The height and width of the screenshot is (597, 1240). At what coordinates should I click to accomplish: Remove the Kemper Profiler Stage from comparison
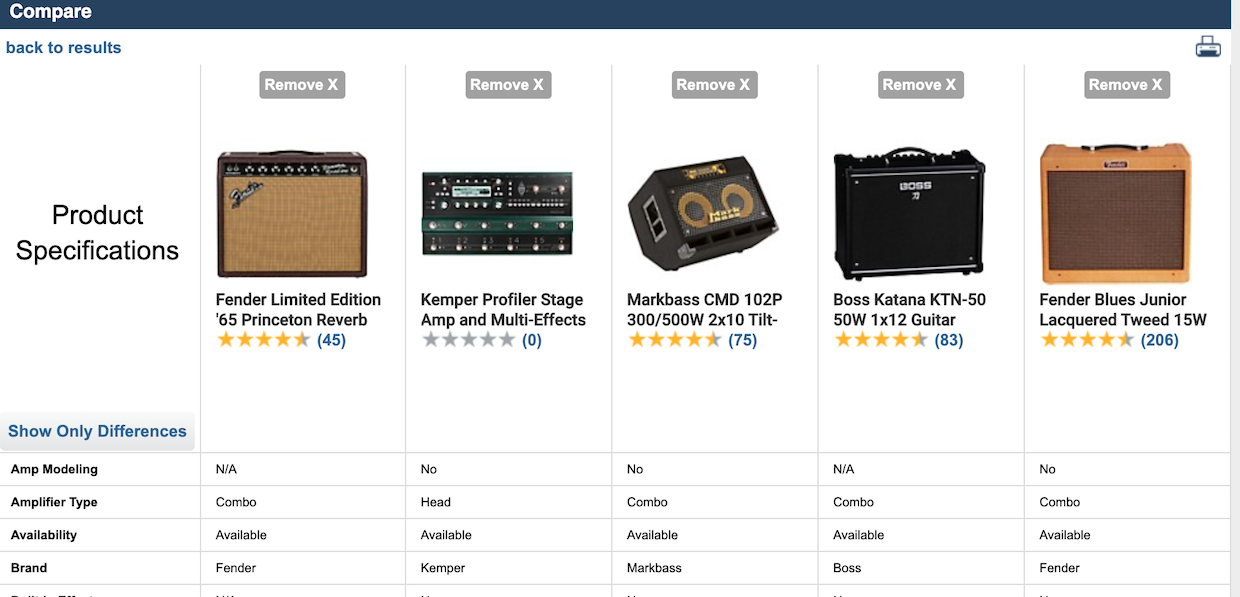pos(508,84)
